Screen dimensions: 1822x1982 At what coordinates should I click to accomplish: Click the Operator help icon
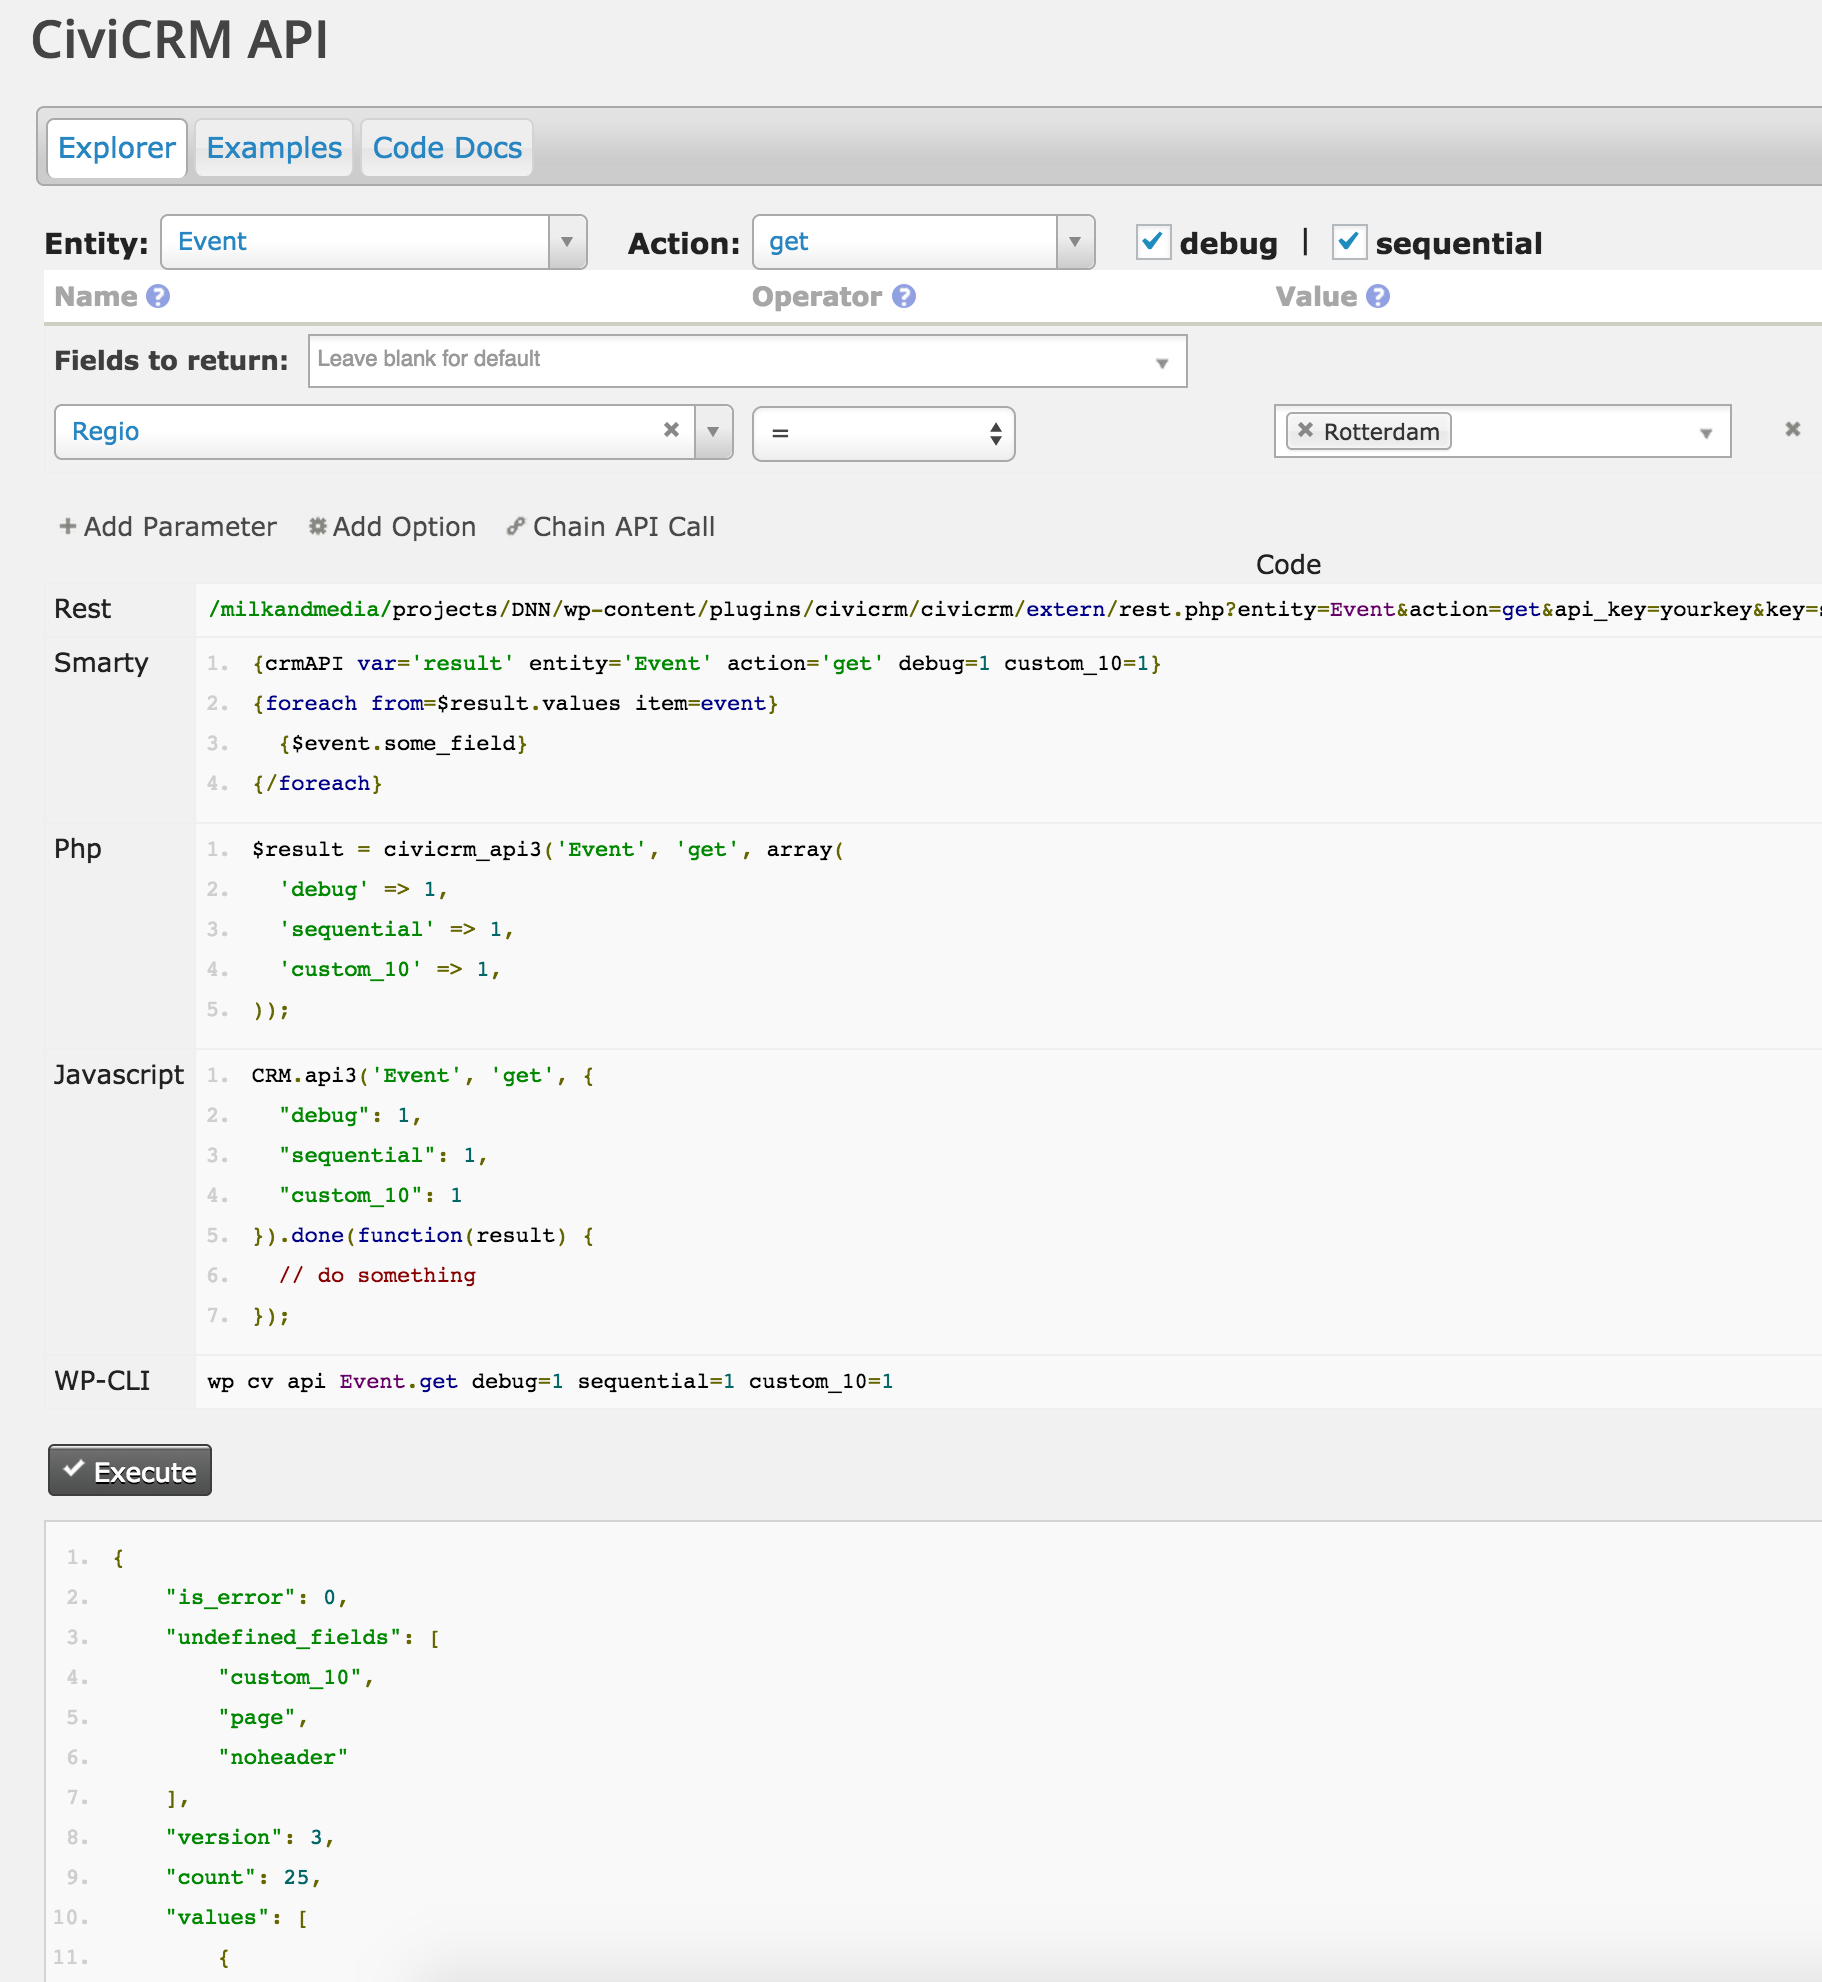click(904, 296)
